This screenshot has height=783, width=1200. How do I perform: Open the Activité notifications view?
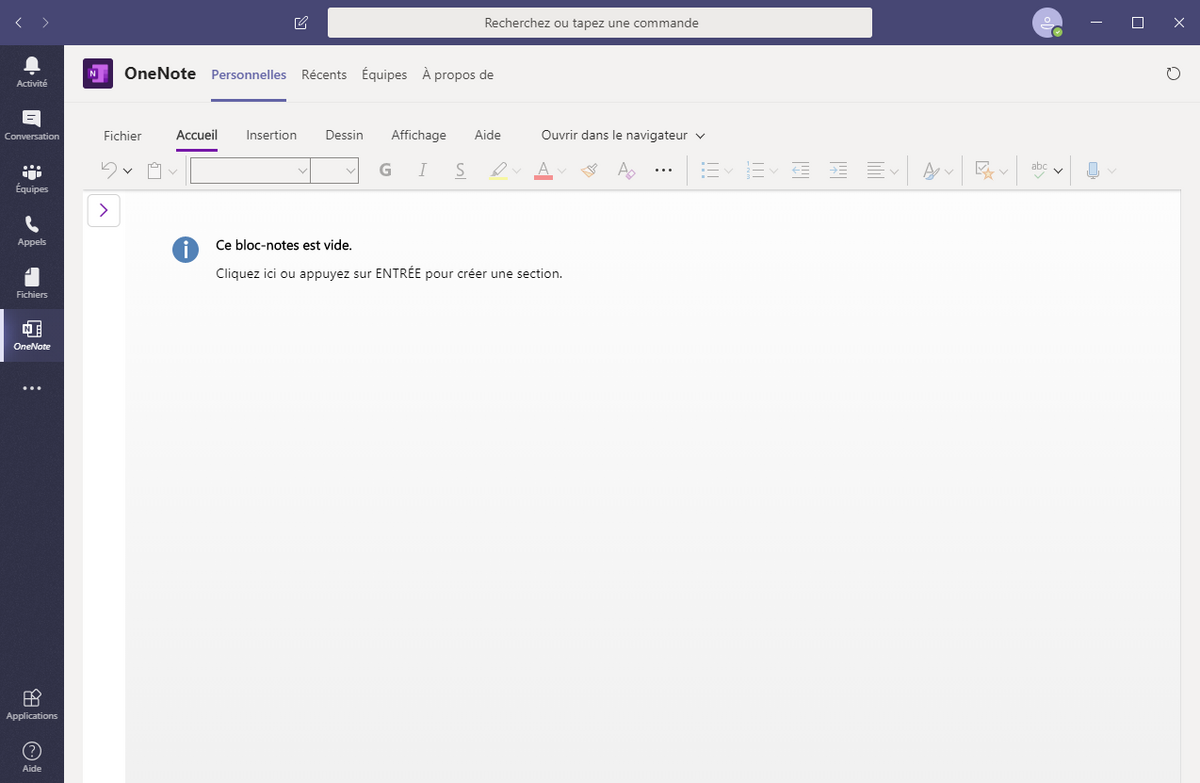click(32, 72)
